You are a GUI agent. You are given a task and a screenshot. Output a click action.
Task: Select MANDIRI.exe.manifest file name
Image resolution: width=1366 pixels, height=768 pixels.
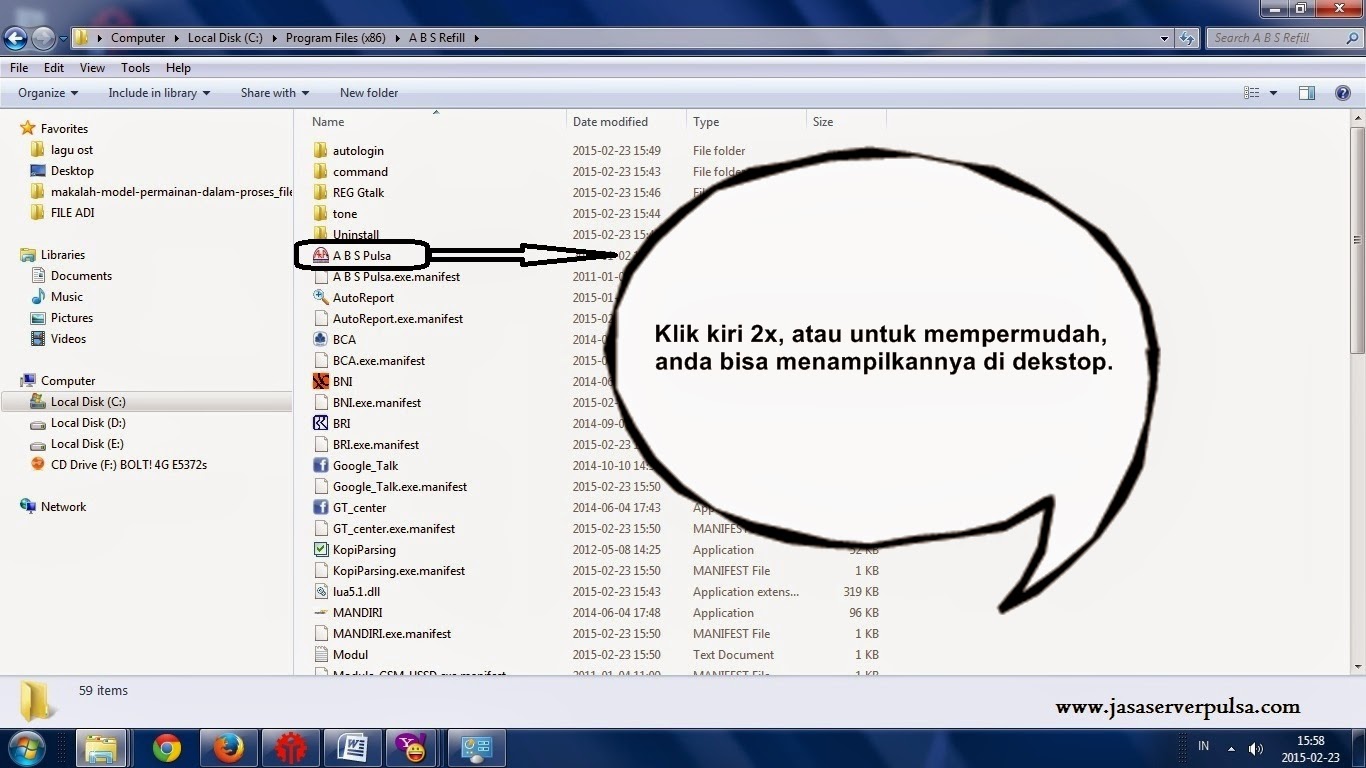392,633
